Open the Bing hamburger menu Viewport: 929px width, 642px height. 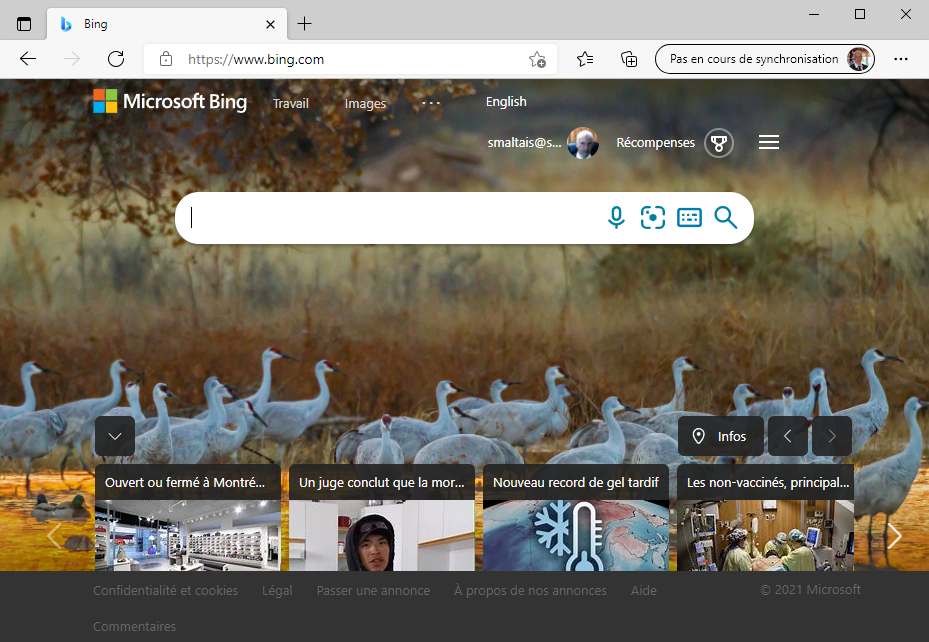769,143
